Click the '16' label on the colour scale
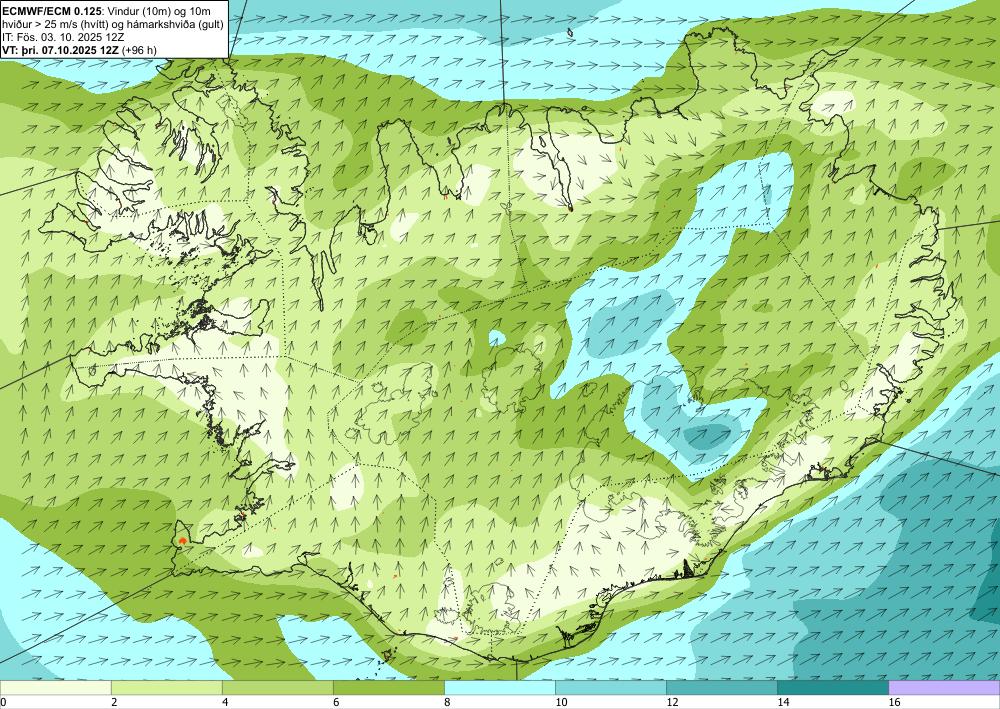Screen dimensions: 1000x709 point(894,703)
